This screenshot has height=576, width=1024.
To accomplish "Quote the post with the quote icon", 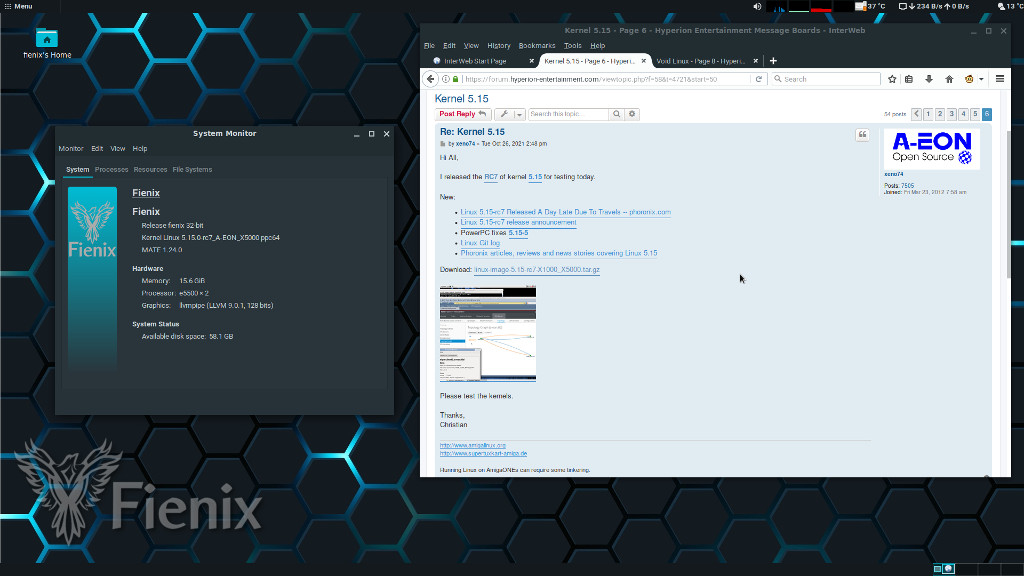I will 862,135.
